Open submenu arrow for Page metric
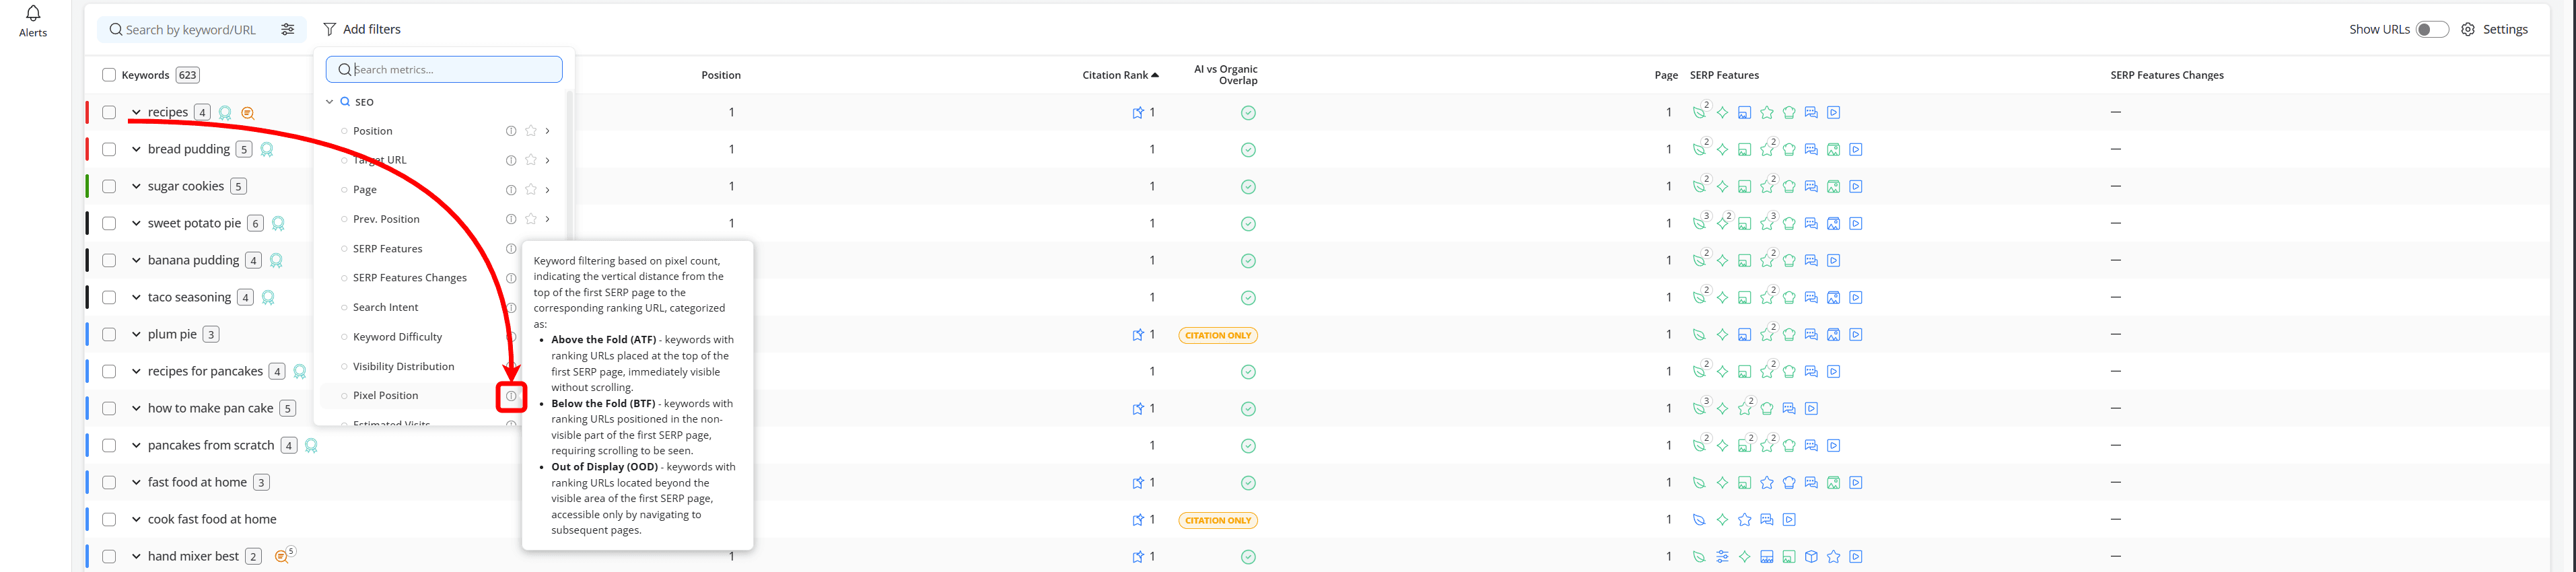The image size is (2576, 572). 547,190
